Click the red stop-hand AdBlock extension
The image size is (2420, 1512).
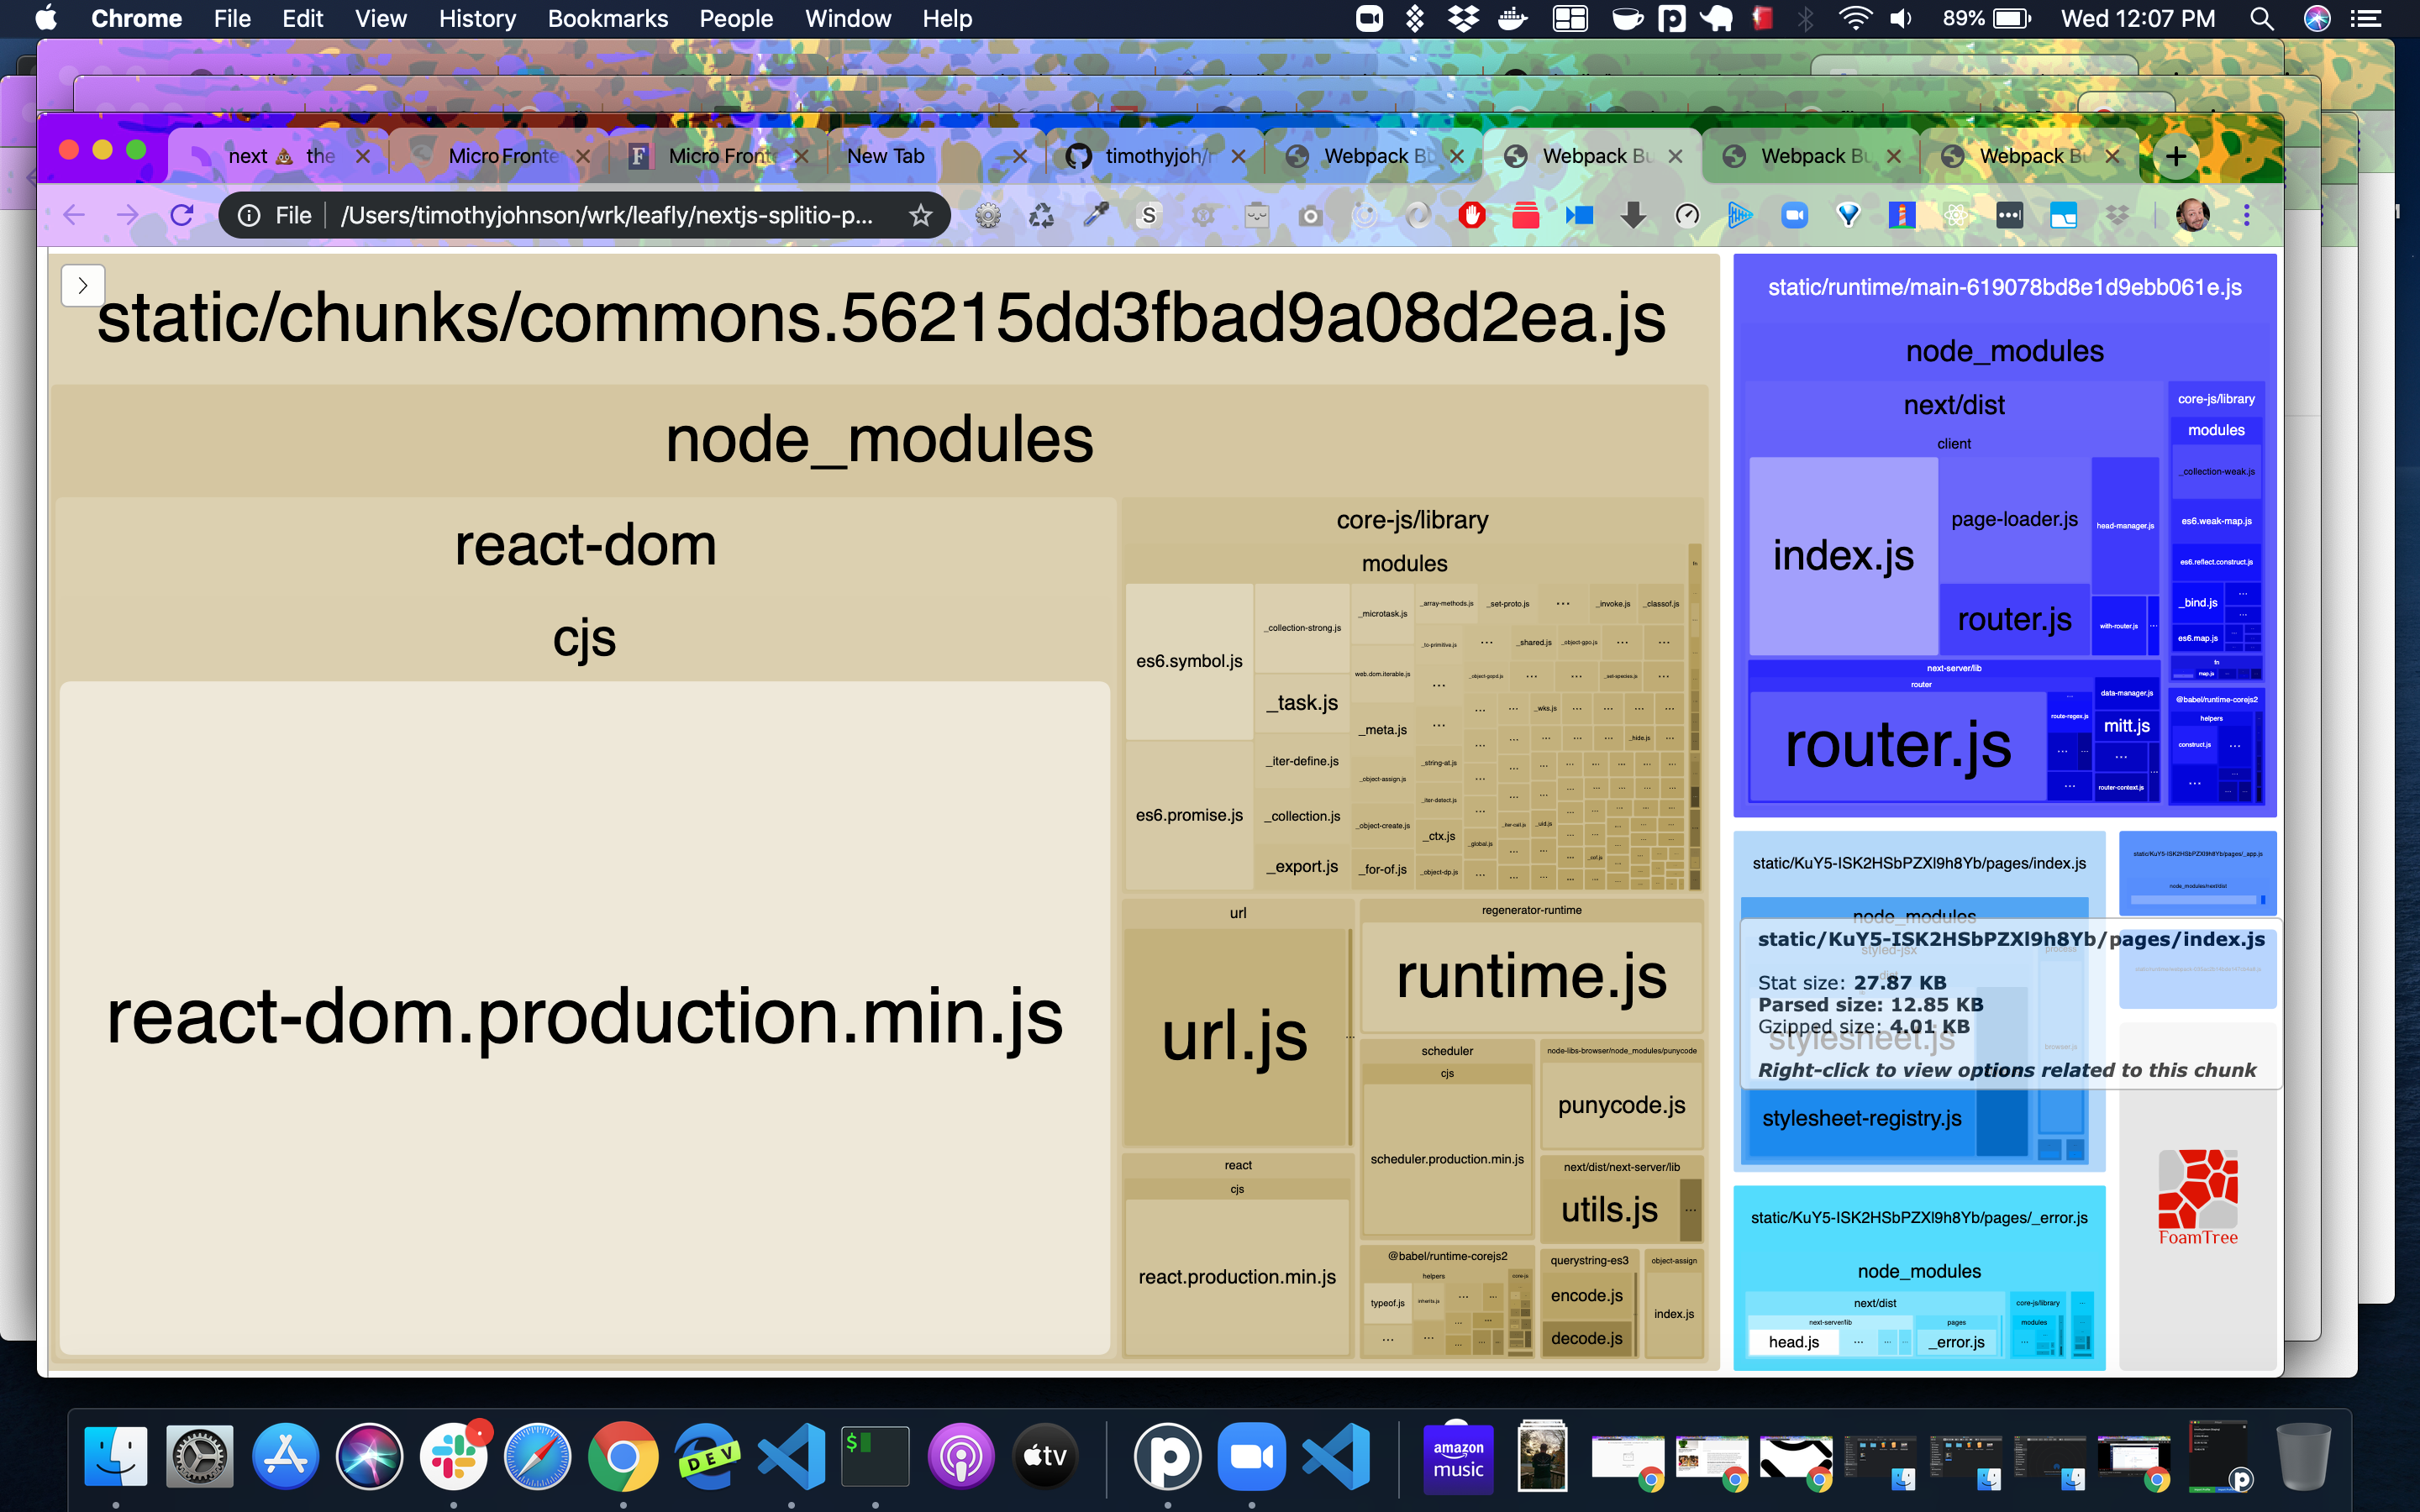[1471, 215]
